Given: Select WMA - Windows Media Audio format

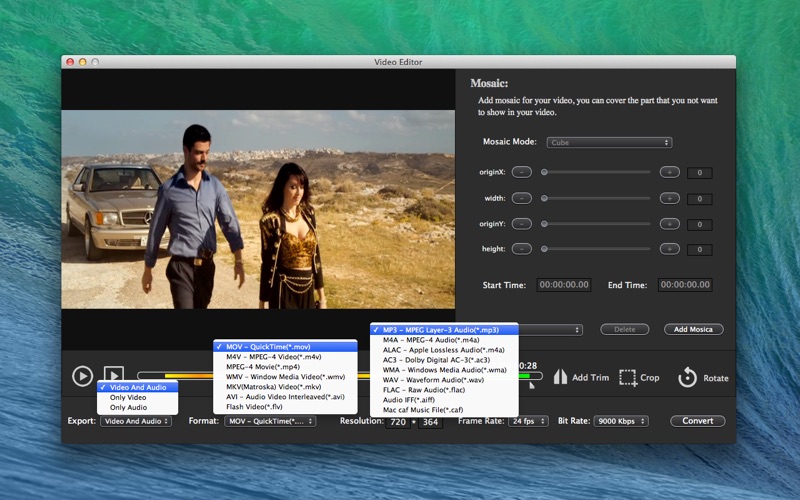Looking at the screenshot, I should click(x=444, y=370).
